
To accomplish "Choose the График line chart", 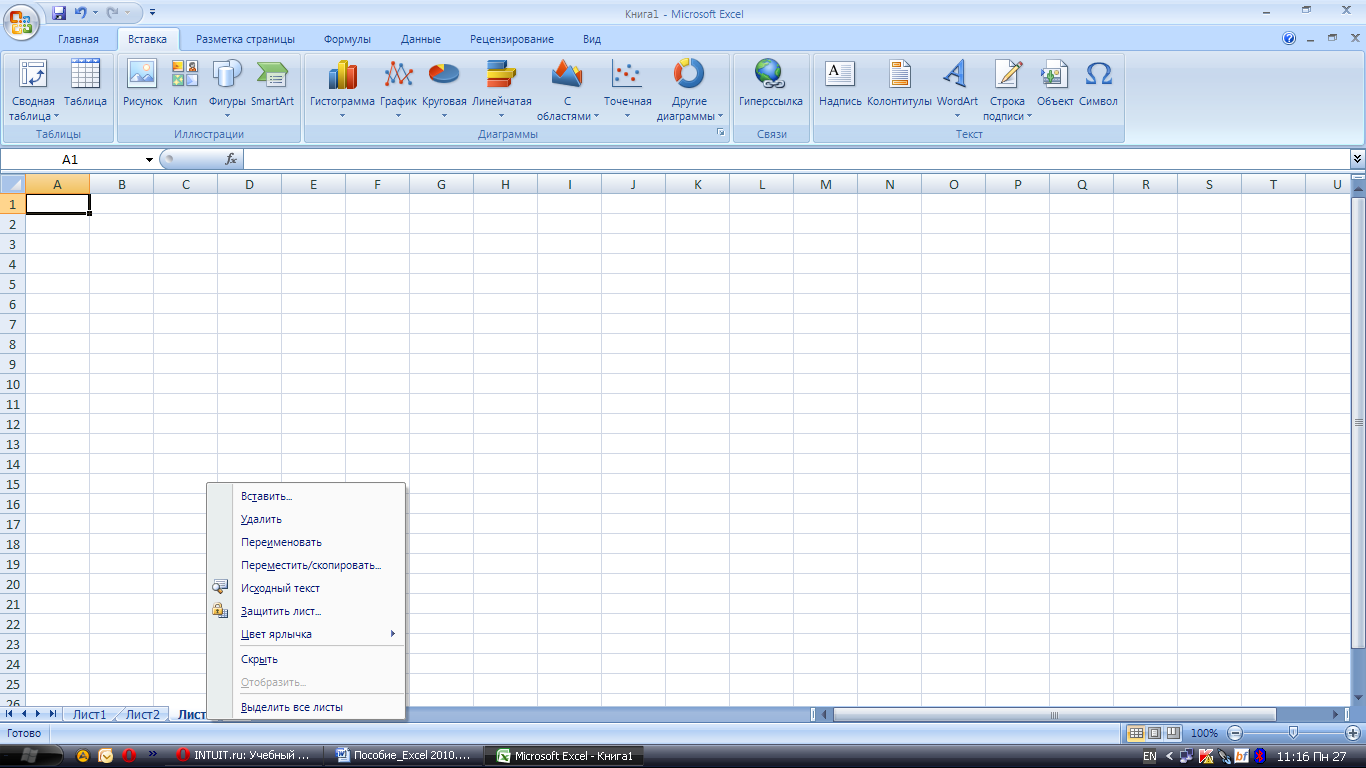I will (x=398, y=90).
